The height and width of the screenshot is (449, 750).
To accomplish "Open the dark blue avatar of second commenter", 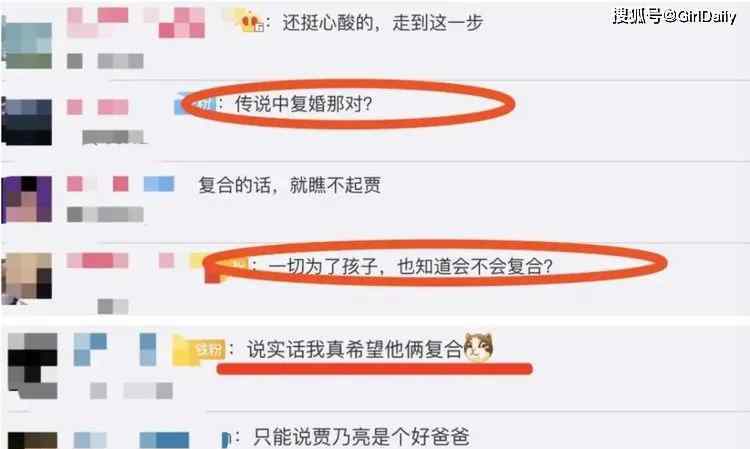I will click(x=27, y=120).
